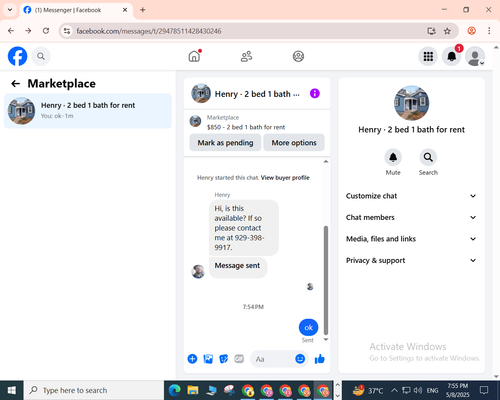Open File Explorer from the taskbar
Screen dimensions: 500x400
point(193,390)
